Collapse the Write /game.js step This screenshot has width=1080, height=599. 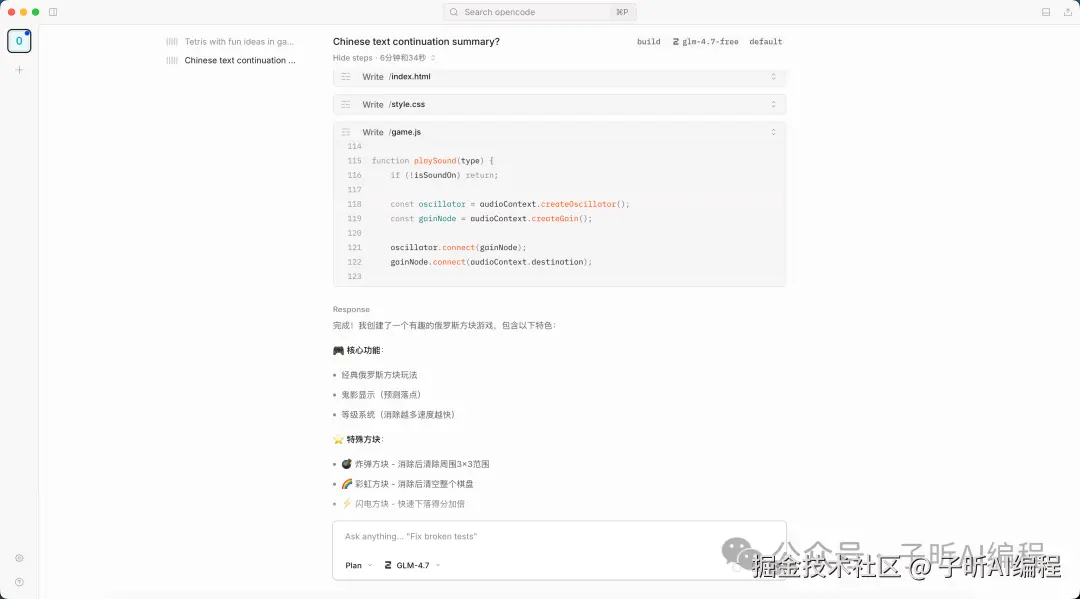click(773, 132)
